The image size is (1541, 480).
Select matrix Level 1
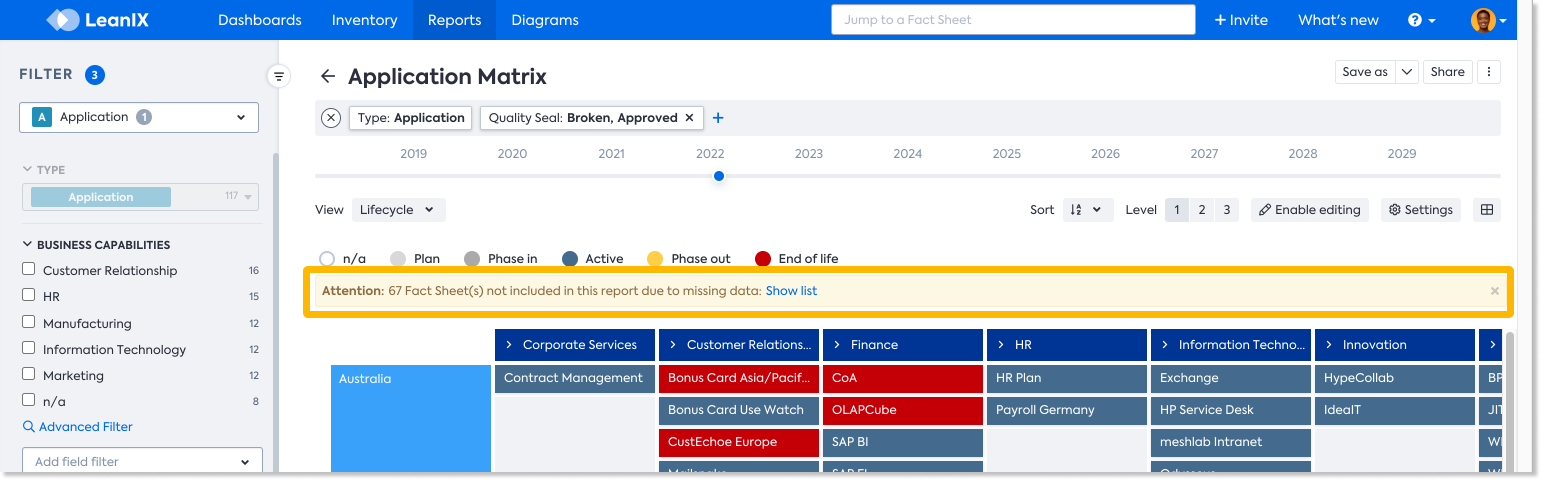tap(1177, 210)
